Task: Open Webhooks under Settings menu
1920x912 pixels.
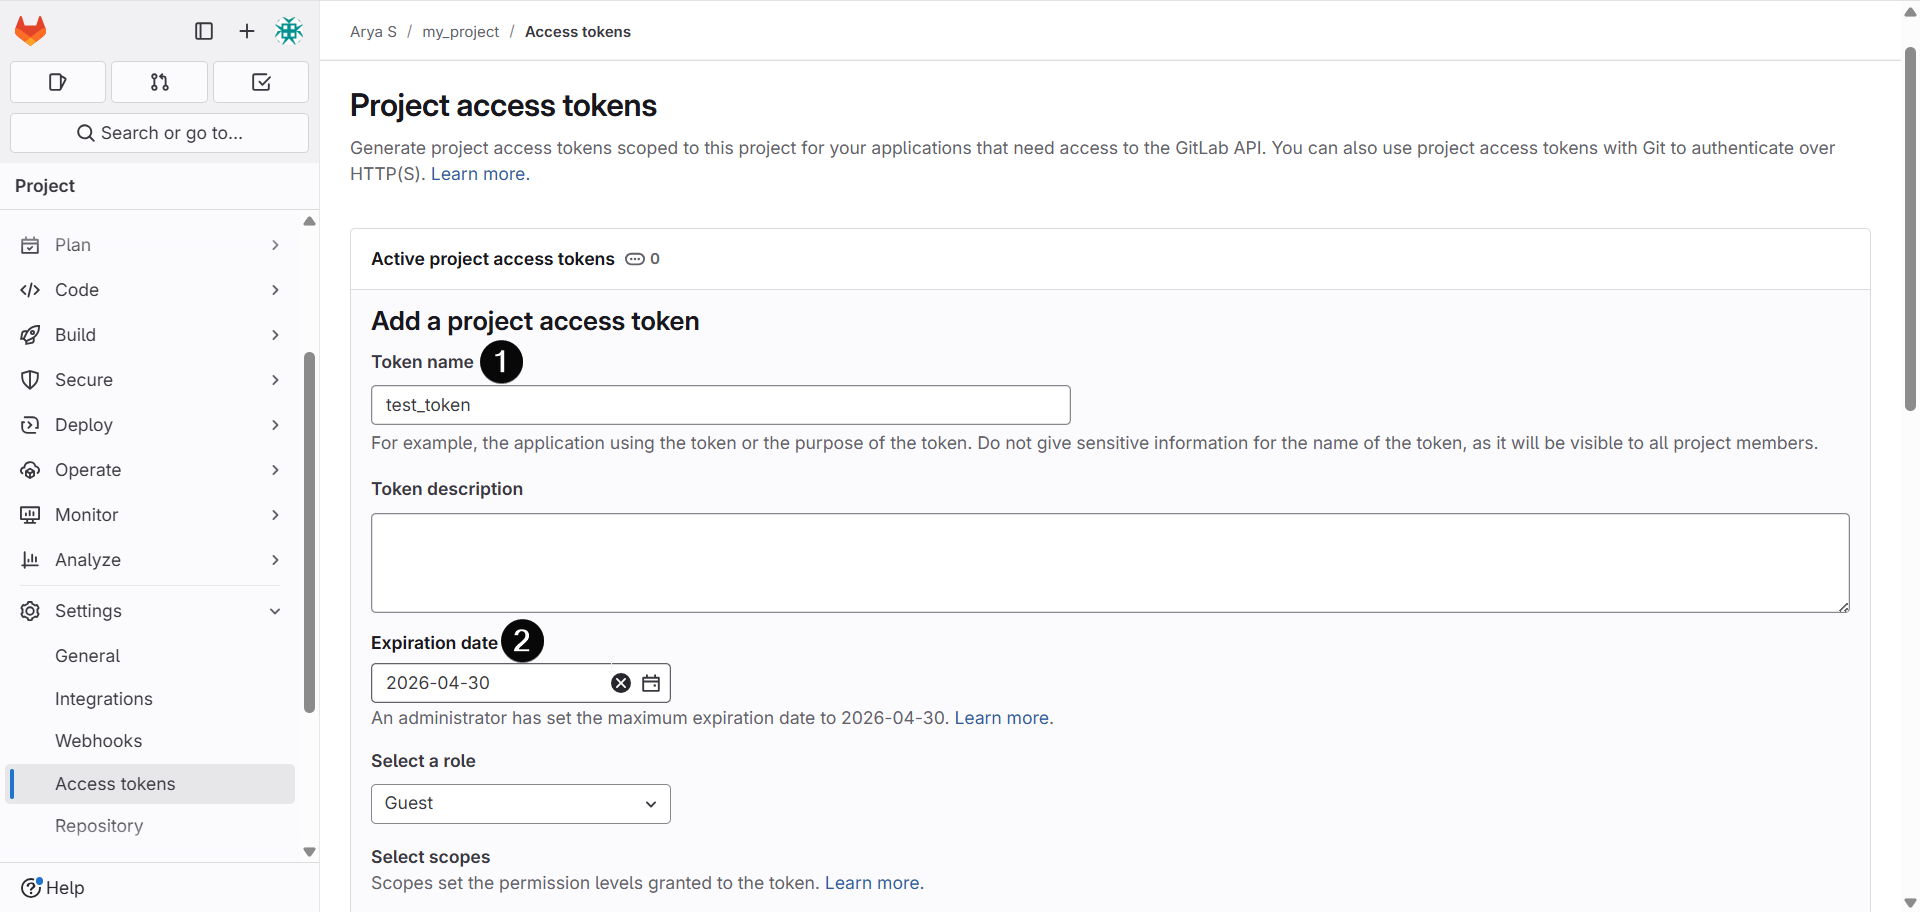Action: 98,741
